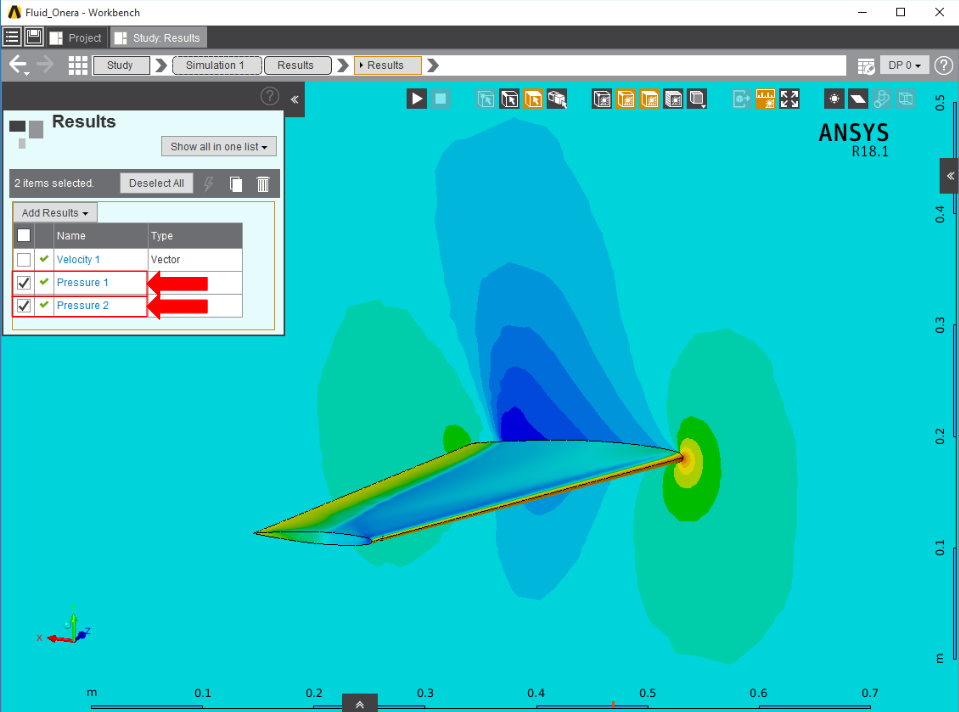
Task: Check the Velocity 1 checkbox
Action: point(24,259)
